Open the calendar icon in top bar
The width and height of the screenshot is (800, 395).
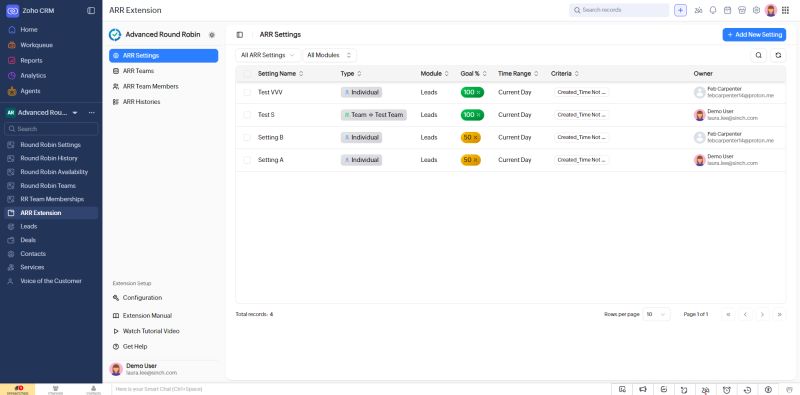pos(728,10)
